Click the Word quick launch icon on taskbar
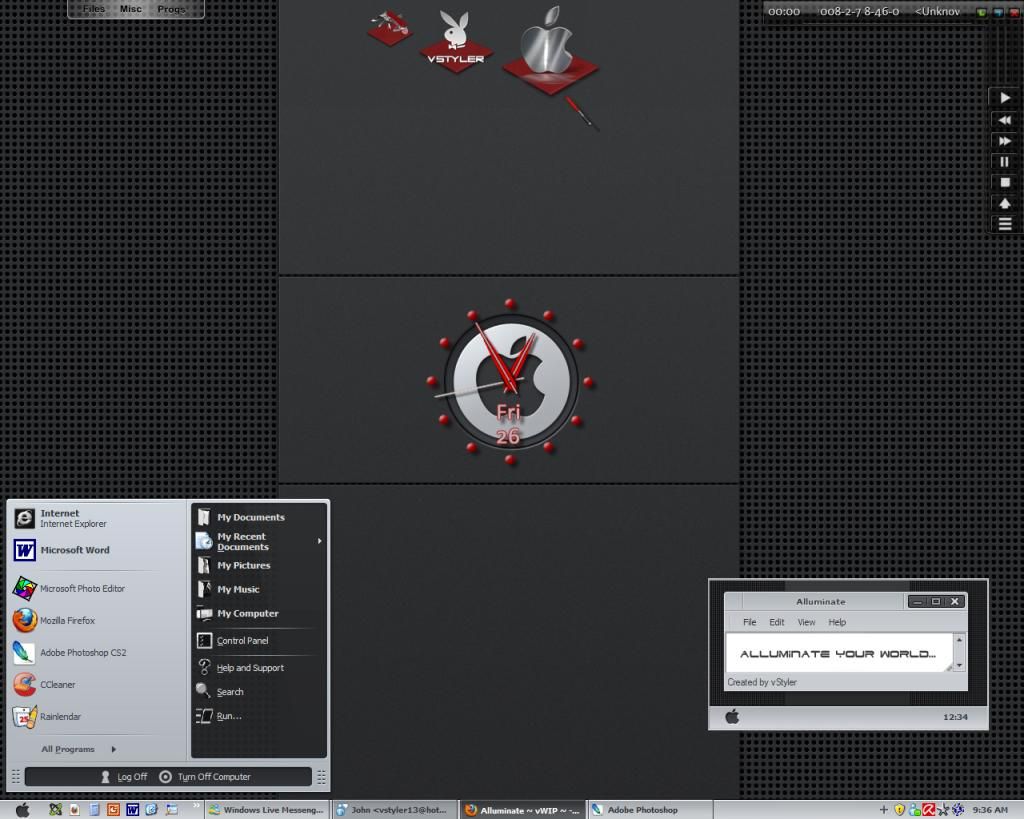The height and width of the screenshot is (819, 1024). click(x=133, y=810)
